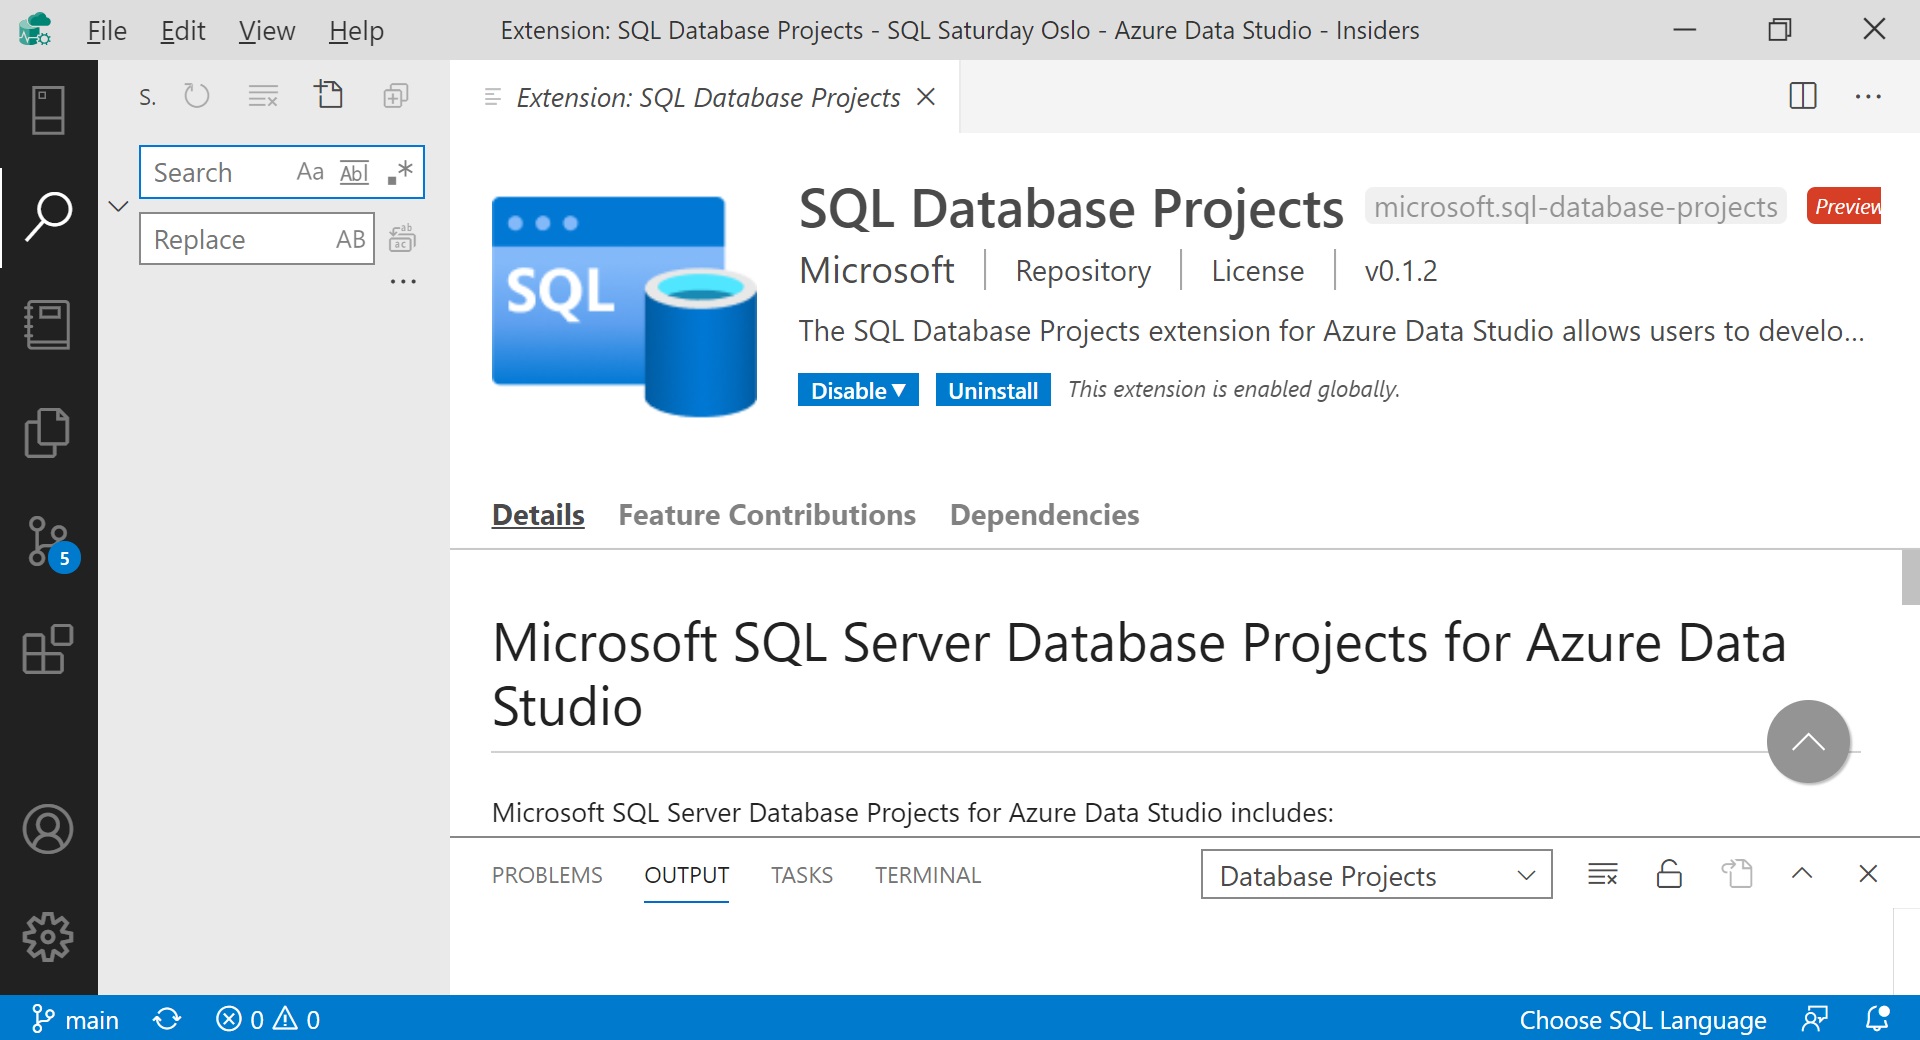This screenshot has width=1920, height=1040.
Task: Open the Database Projects output channel selector
Action: (1375, 874)
